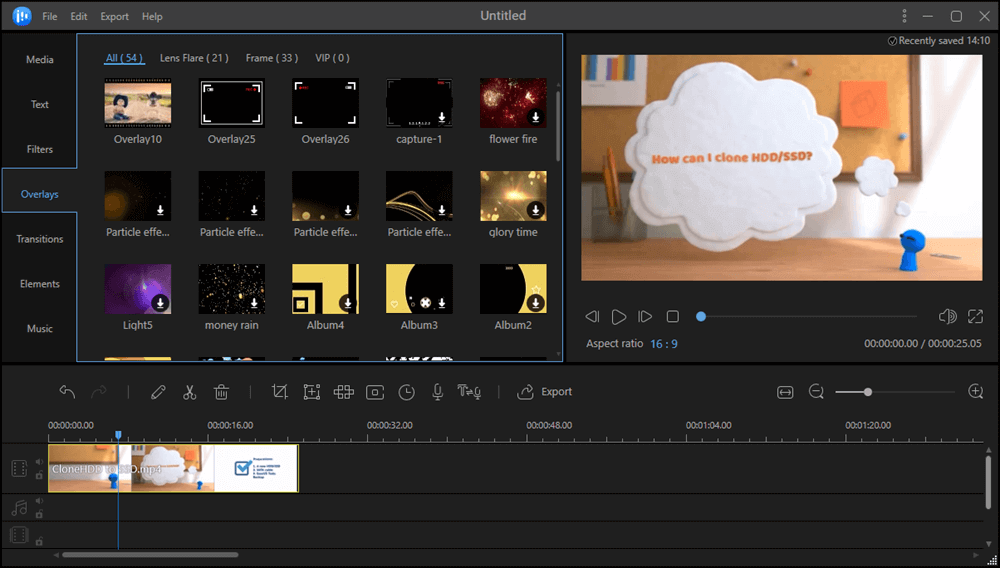Viewport: 1000px width, 568px height.
Task: Click the speech-text converter icon
Action: (469, 391)
